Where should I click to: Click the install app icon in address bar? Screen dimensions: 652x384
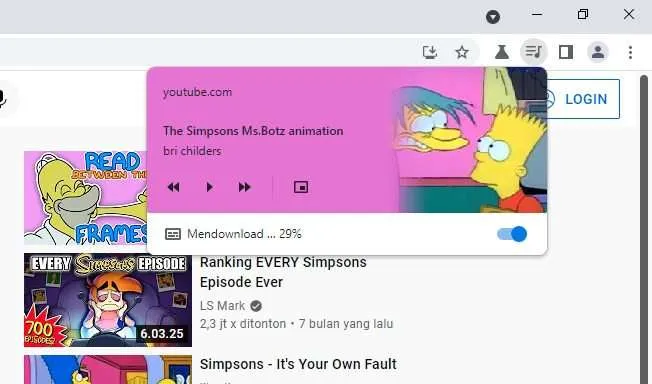click(430, 52)
